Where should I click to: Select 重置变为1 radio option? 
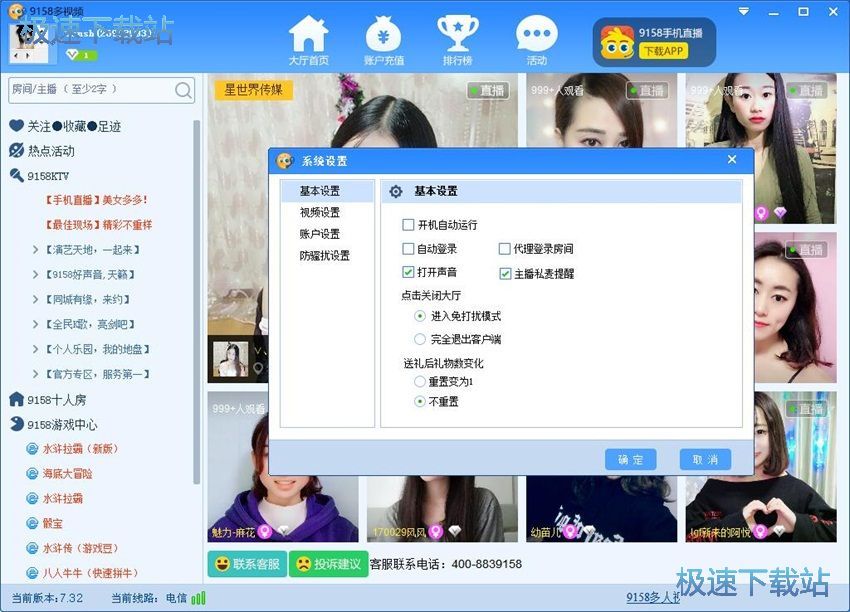[x=420, y=382]
